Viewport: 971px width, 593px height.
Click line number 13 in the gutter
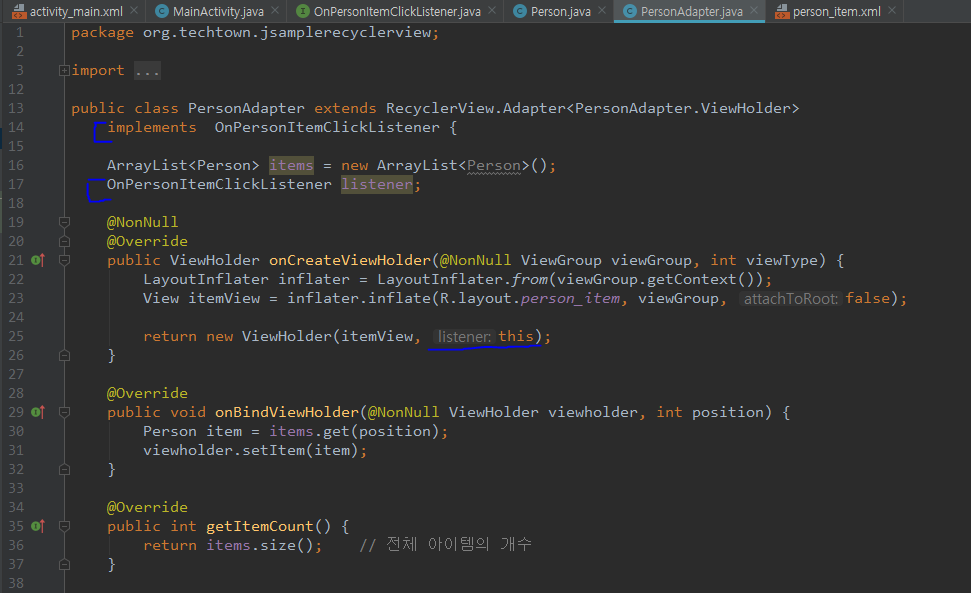[x=15, y=108]
